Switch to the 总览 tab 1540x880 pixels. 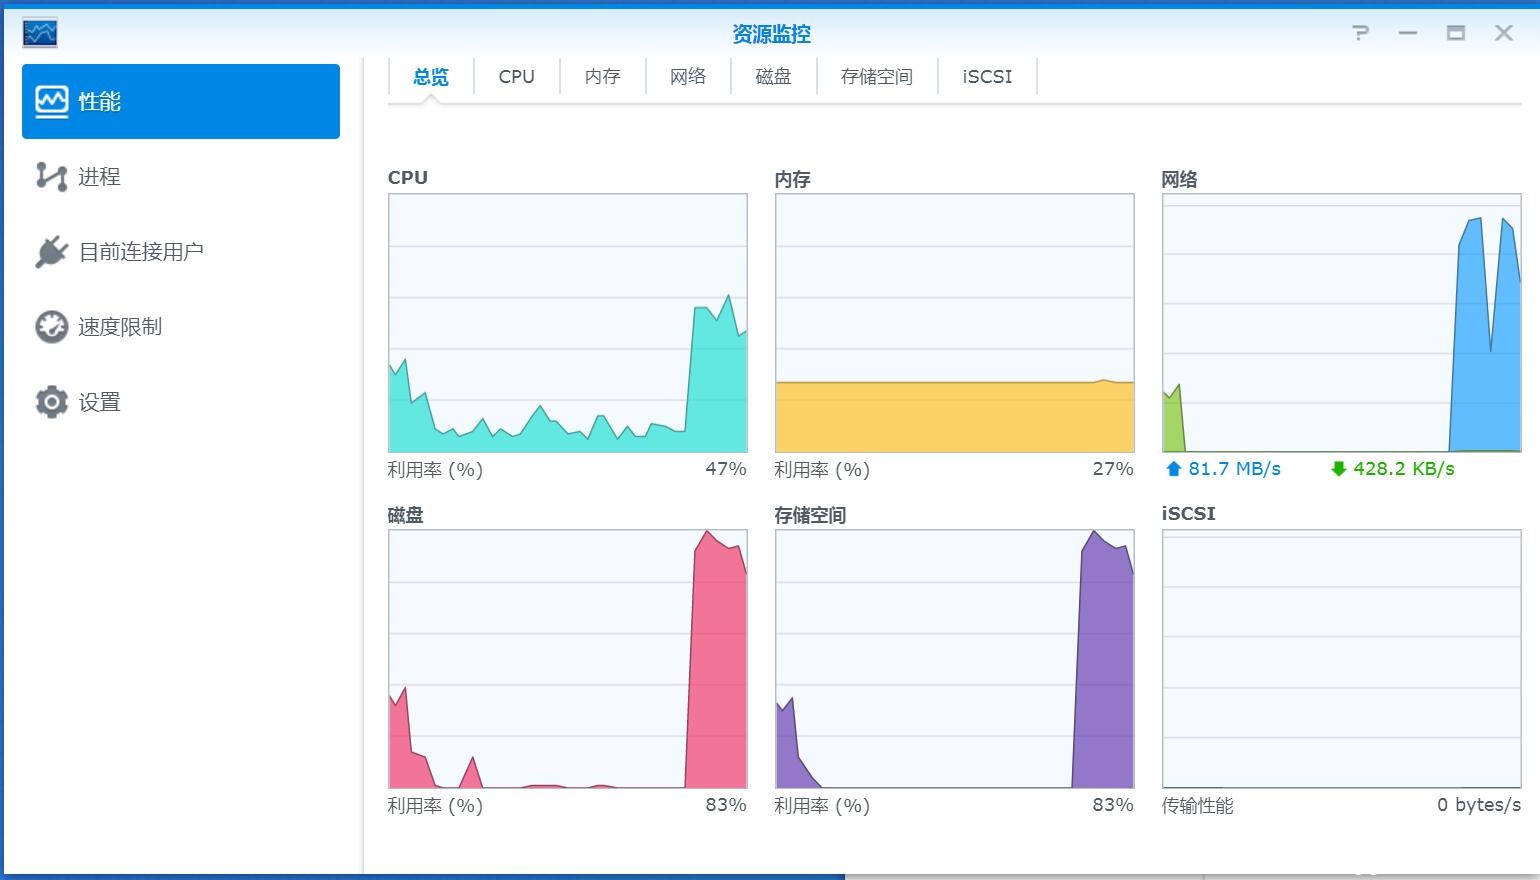click(x=431, y=77)
